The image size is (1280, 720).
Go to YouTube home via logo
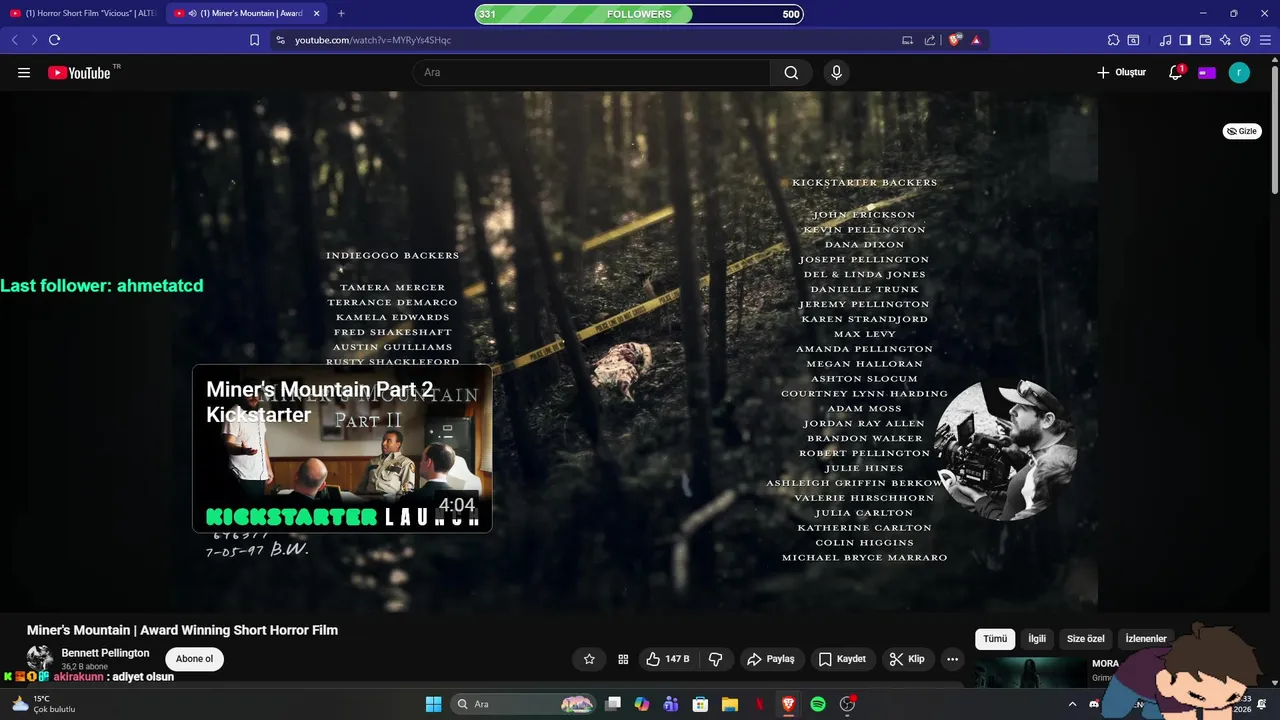click(x=79, y=73)
